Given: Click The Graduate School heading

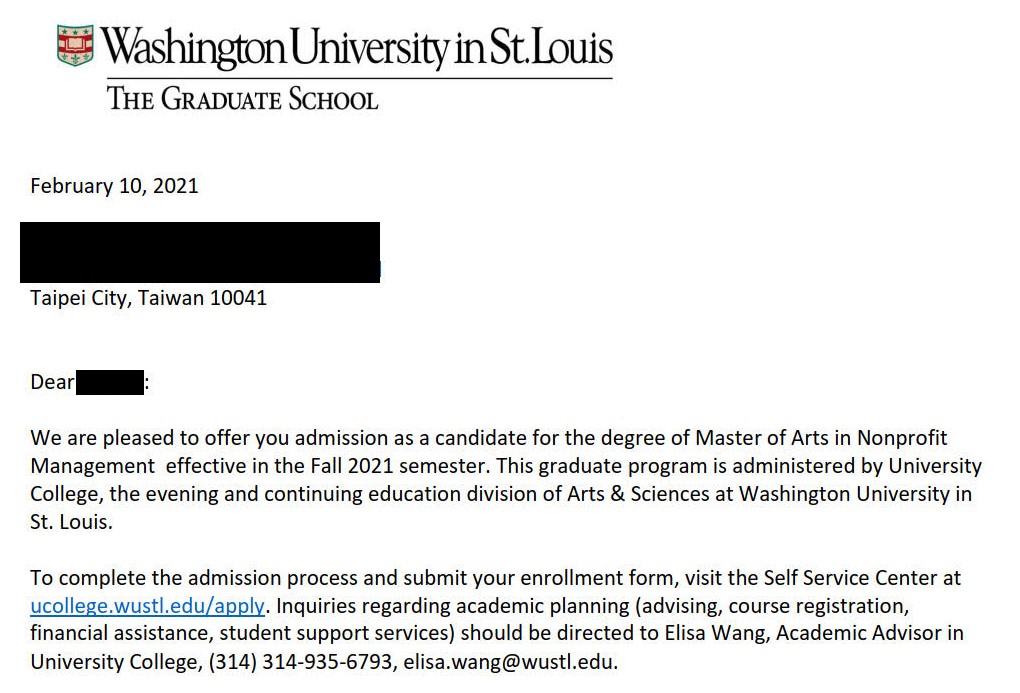Looking at the screenshot, I should (x=243, y=99).
